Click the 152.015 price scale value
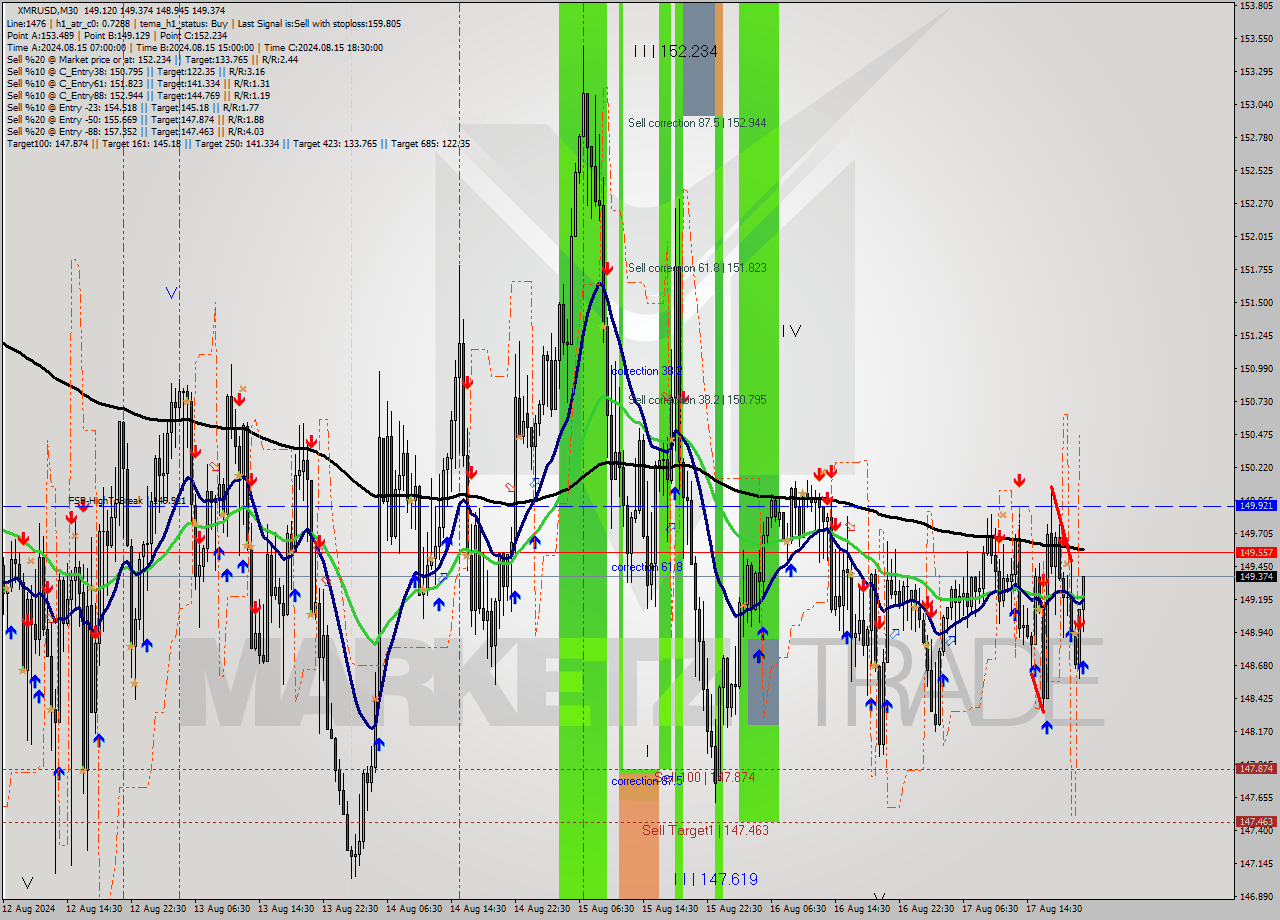The image size is (1280, 920). 1256,236
